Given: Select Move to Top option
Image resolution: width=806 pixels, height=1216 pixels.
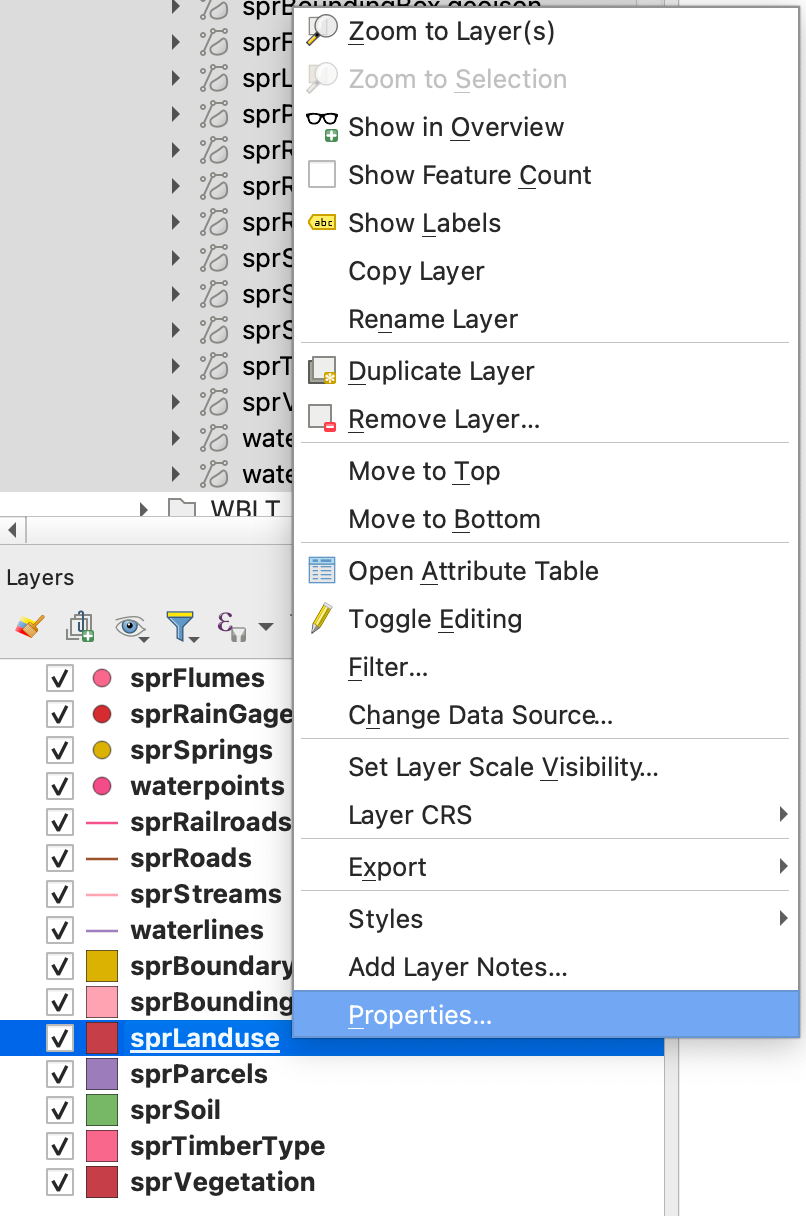Looking at the screenshot, I should tap(424, 471).
